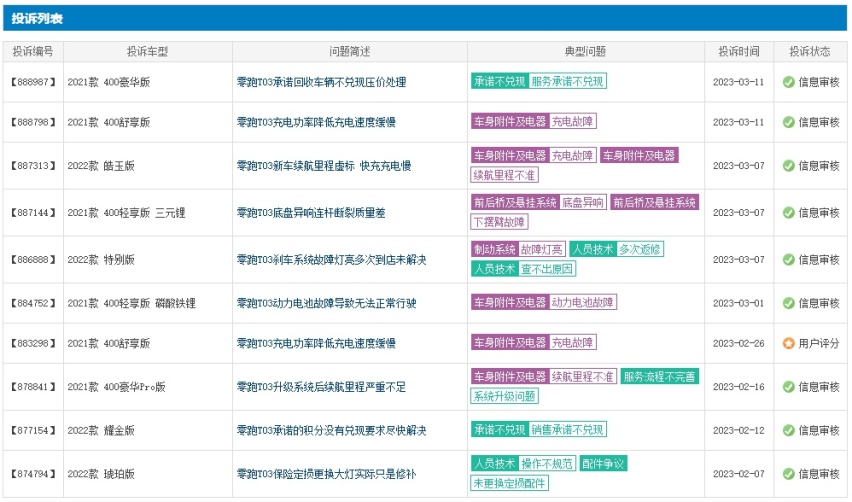Open complaint 零跑T03刹车系统故障灯亮多次到店未解决
852x502 pixels.
tap(331, 260)
